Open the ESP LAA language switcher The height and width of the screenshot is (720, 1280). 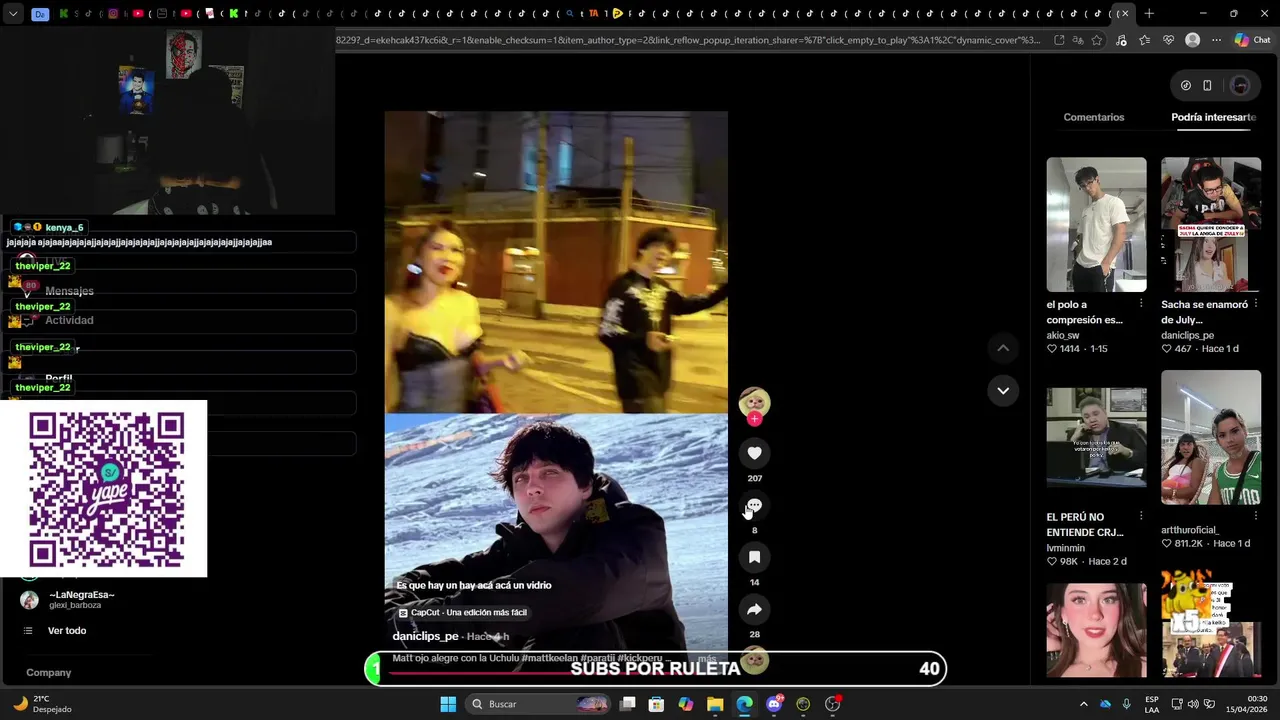(x=1152, y=704)
